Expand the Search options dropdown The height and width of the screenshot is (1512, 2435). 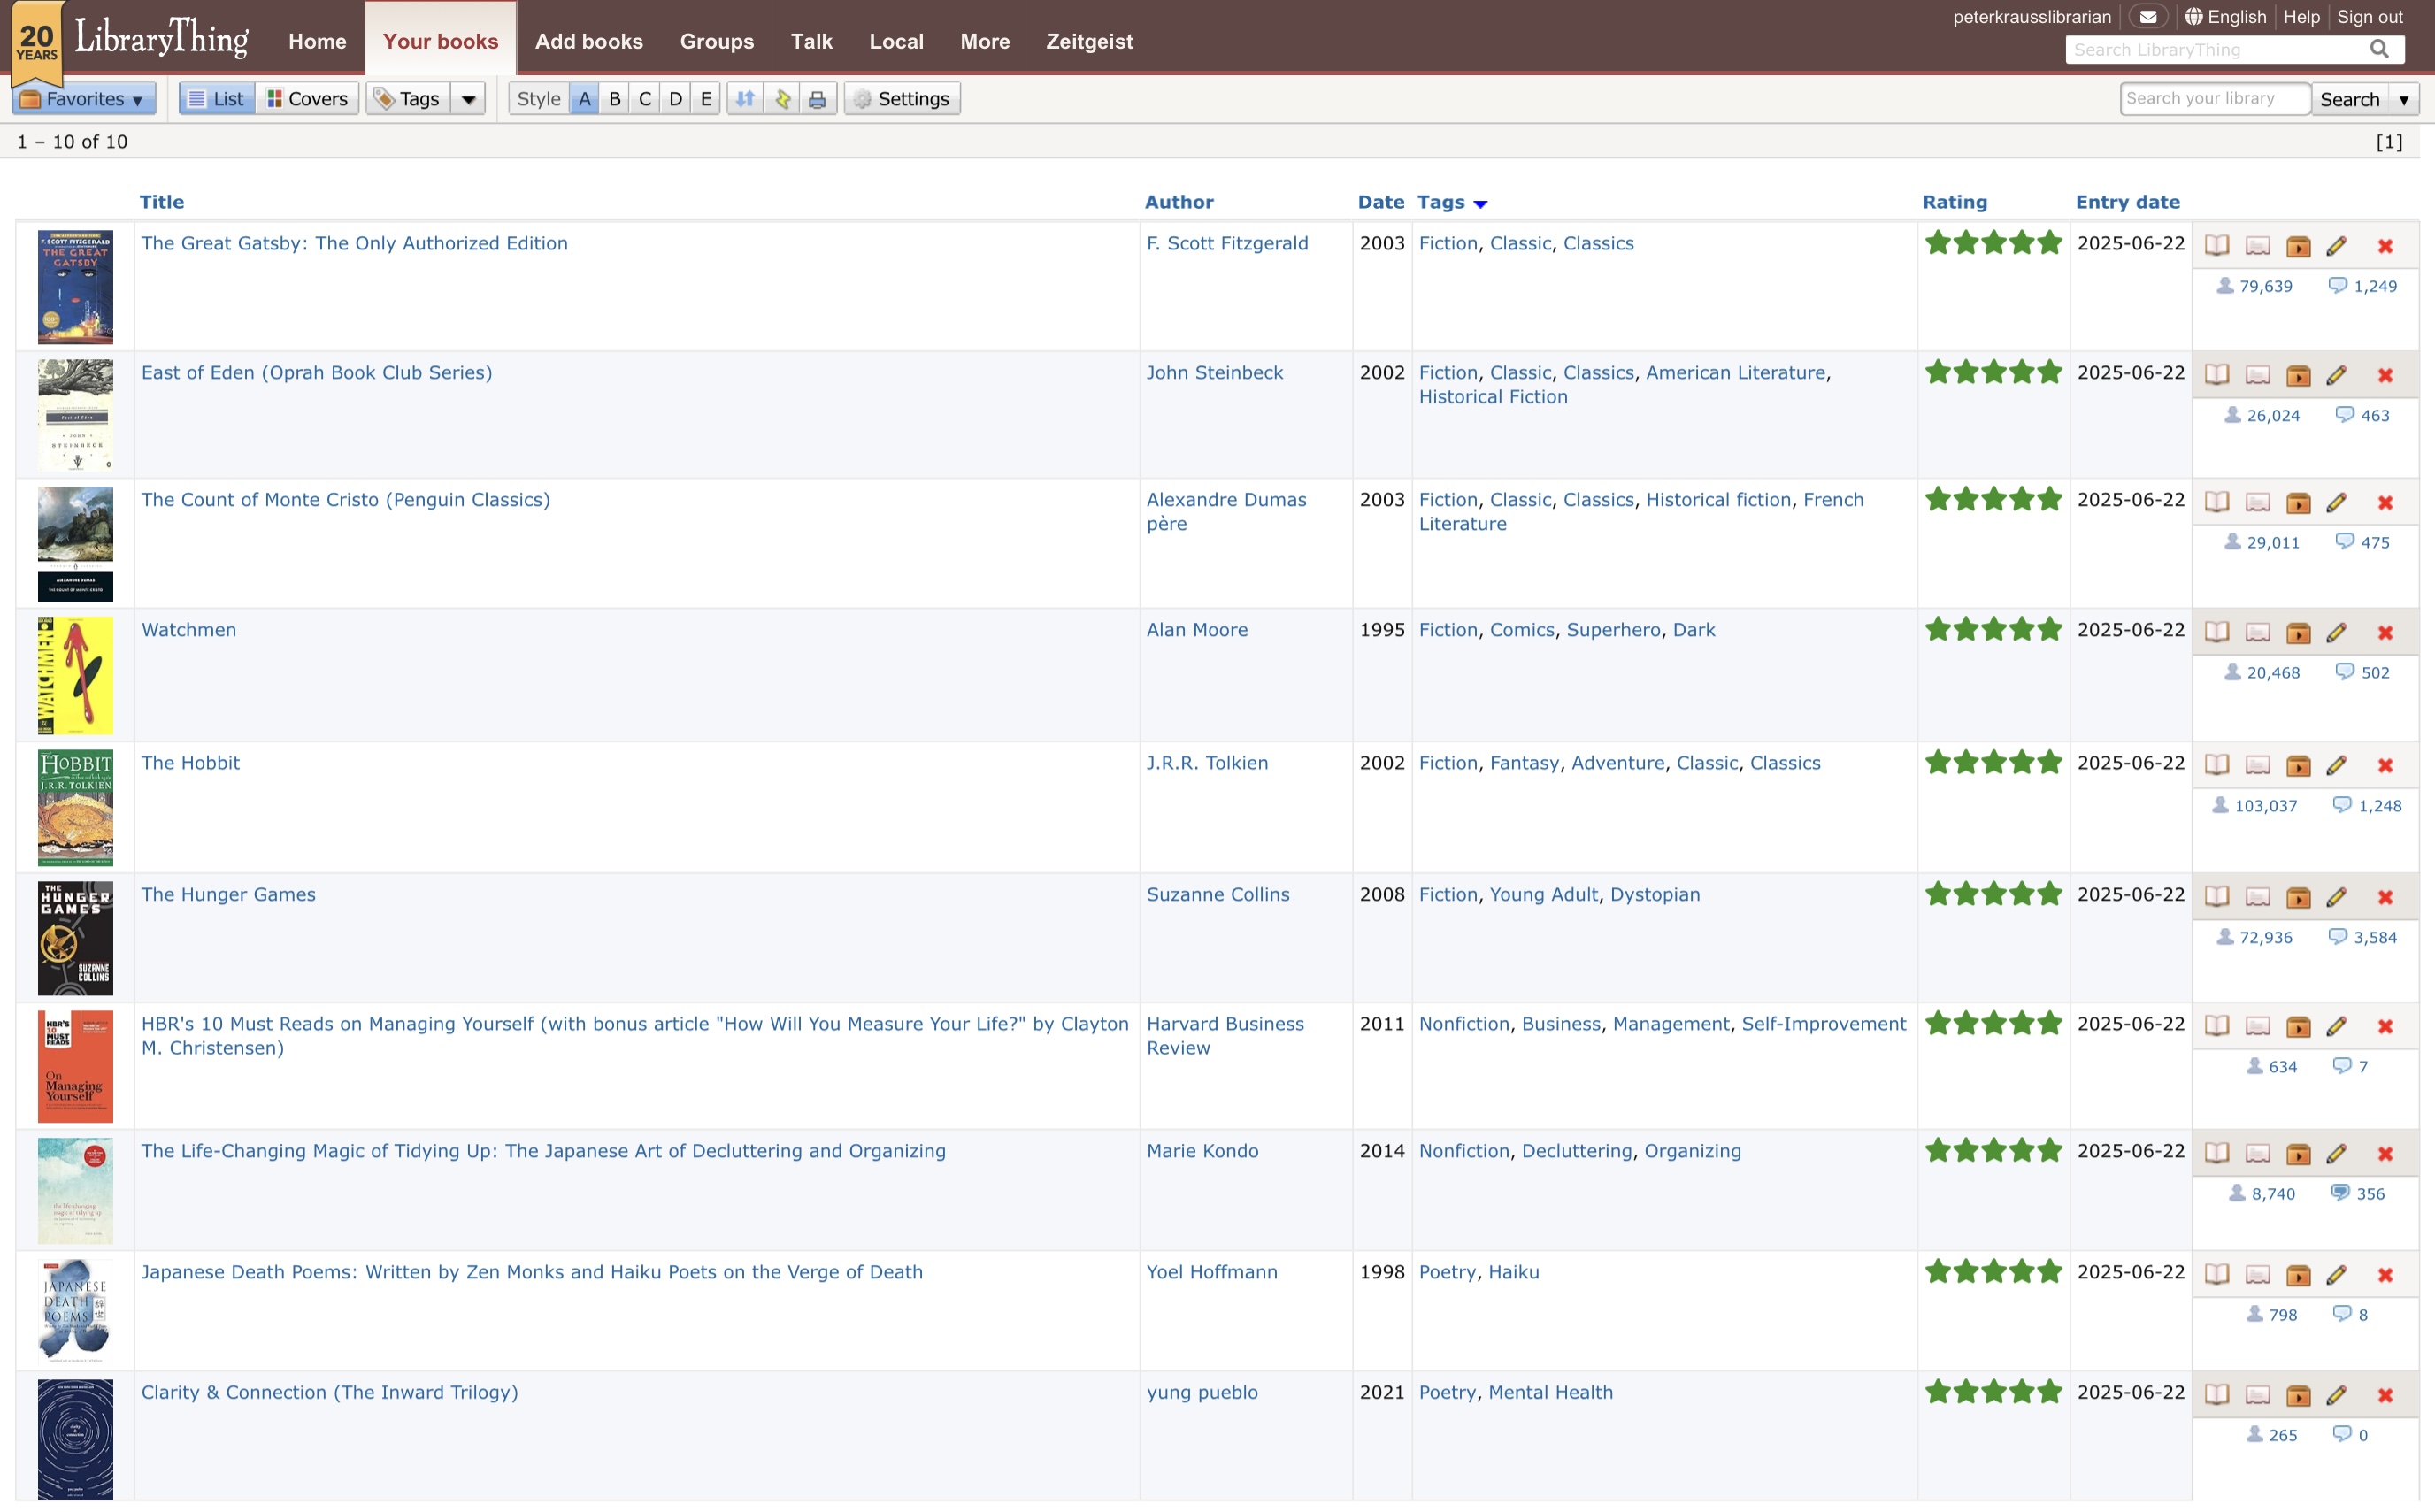pos(2405,99)
